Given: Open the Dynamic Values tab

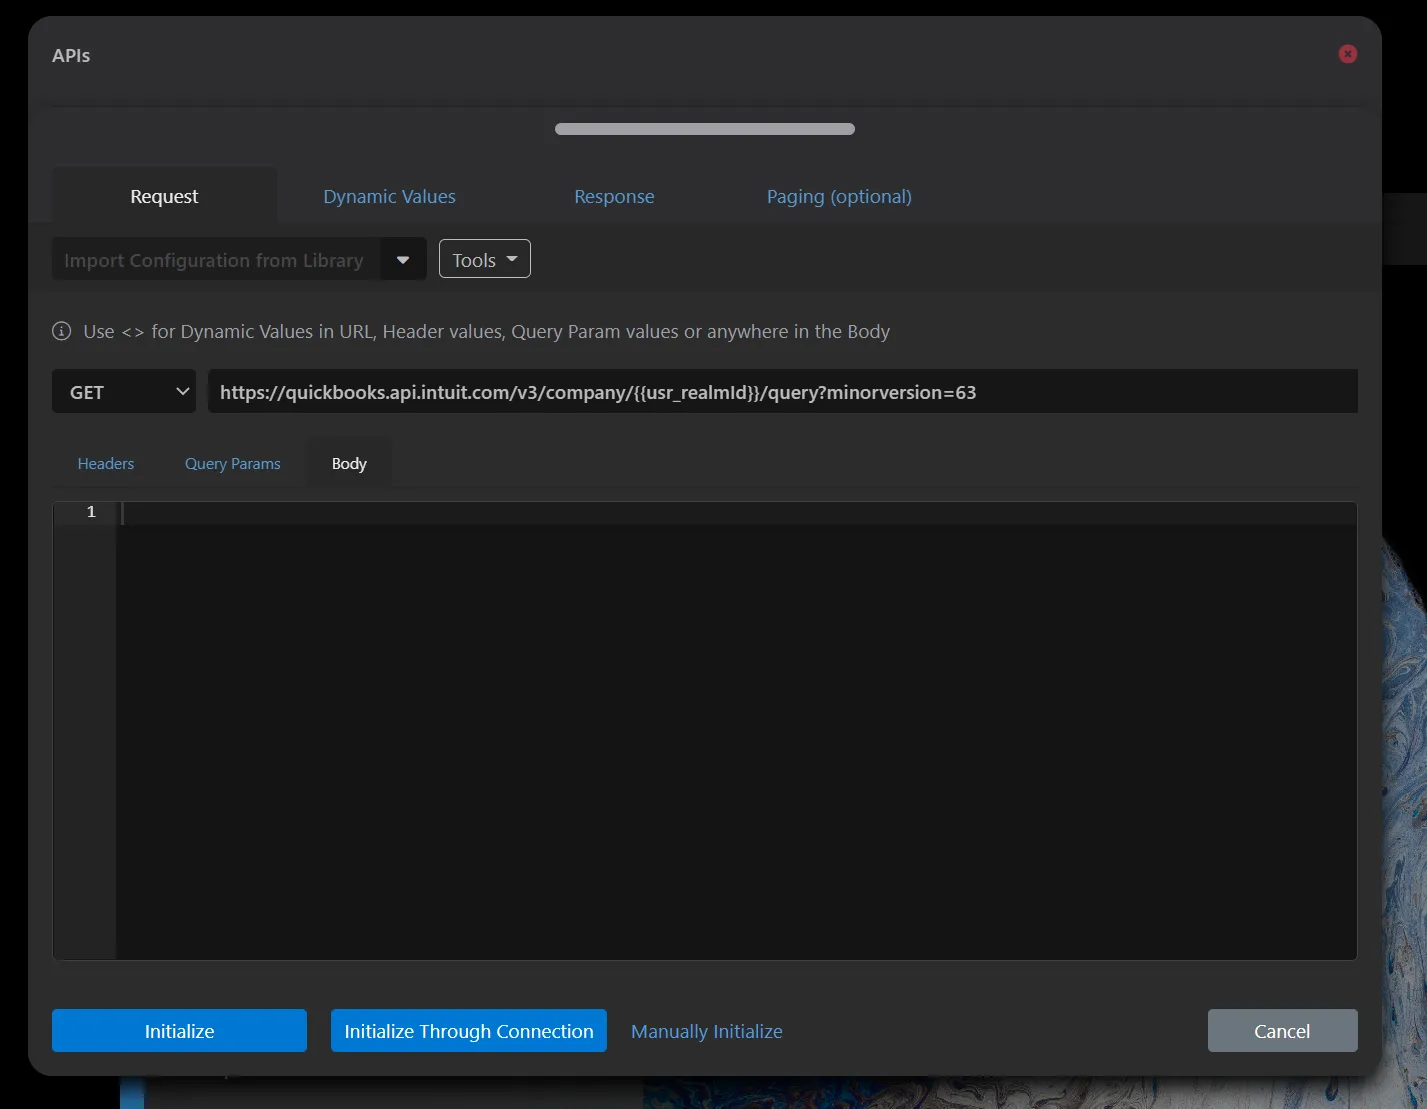Looking at the screenshot, I should click(389, 196).
